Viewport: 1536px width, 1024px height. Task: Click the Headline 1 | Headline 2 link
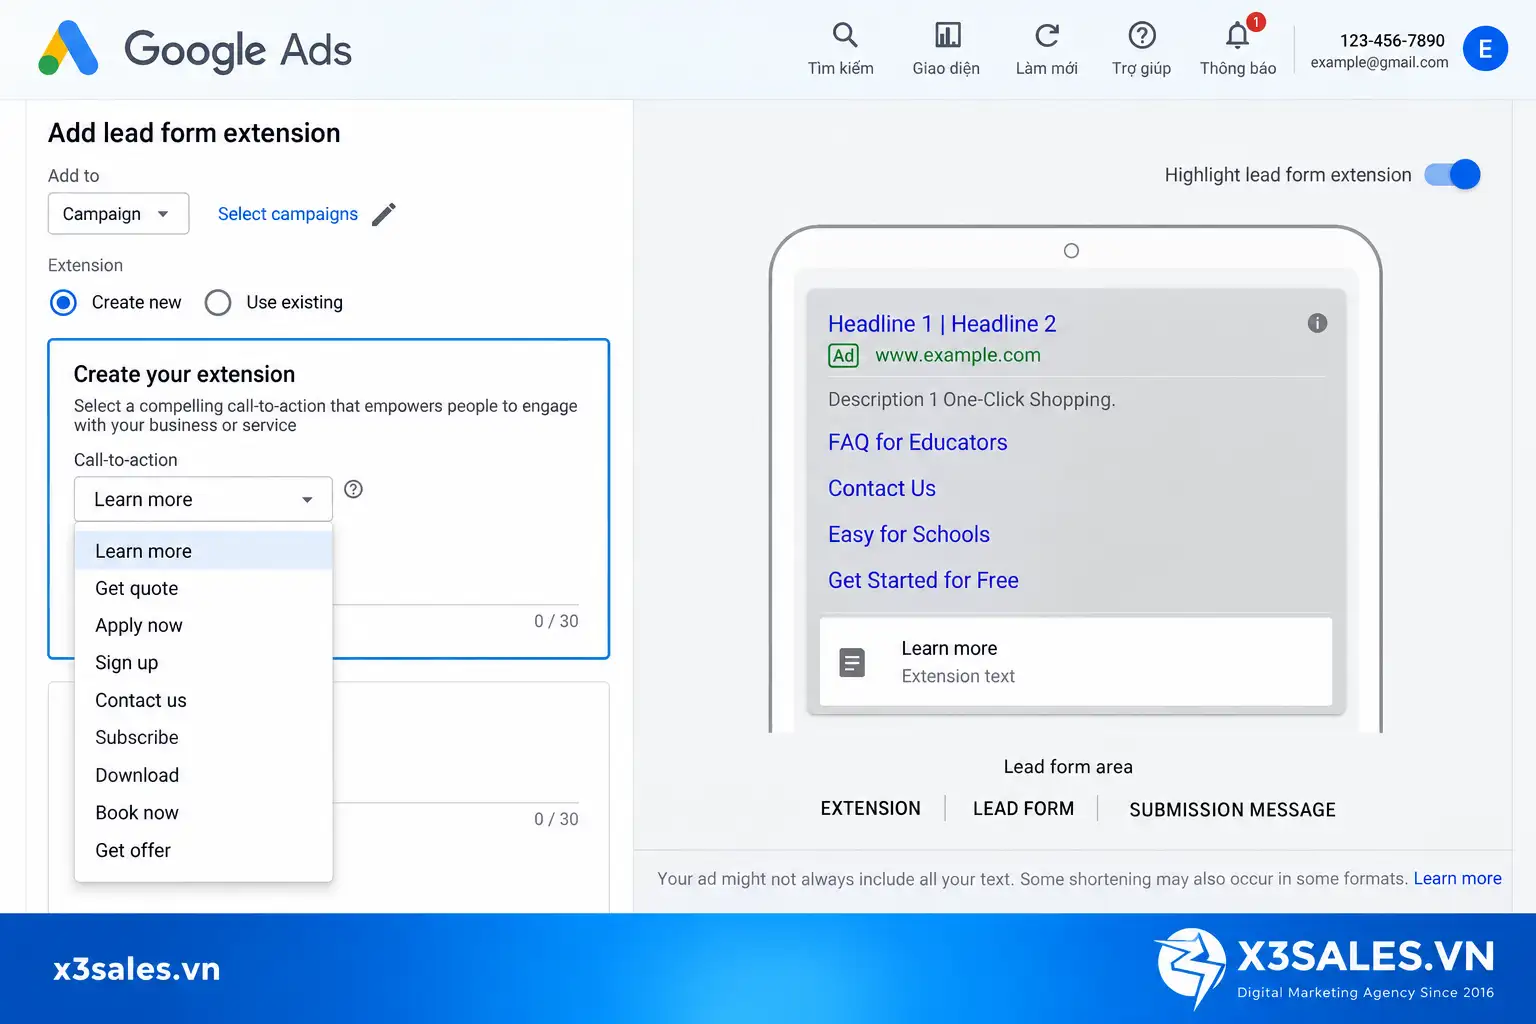point(942,324)
